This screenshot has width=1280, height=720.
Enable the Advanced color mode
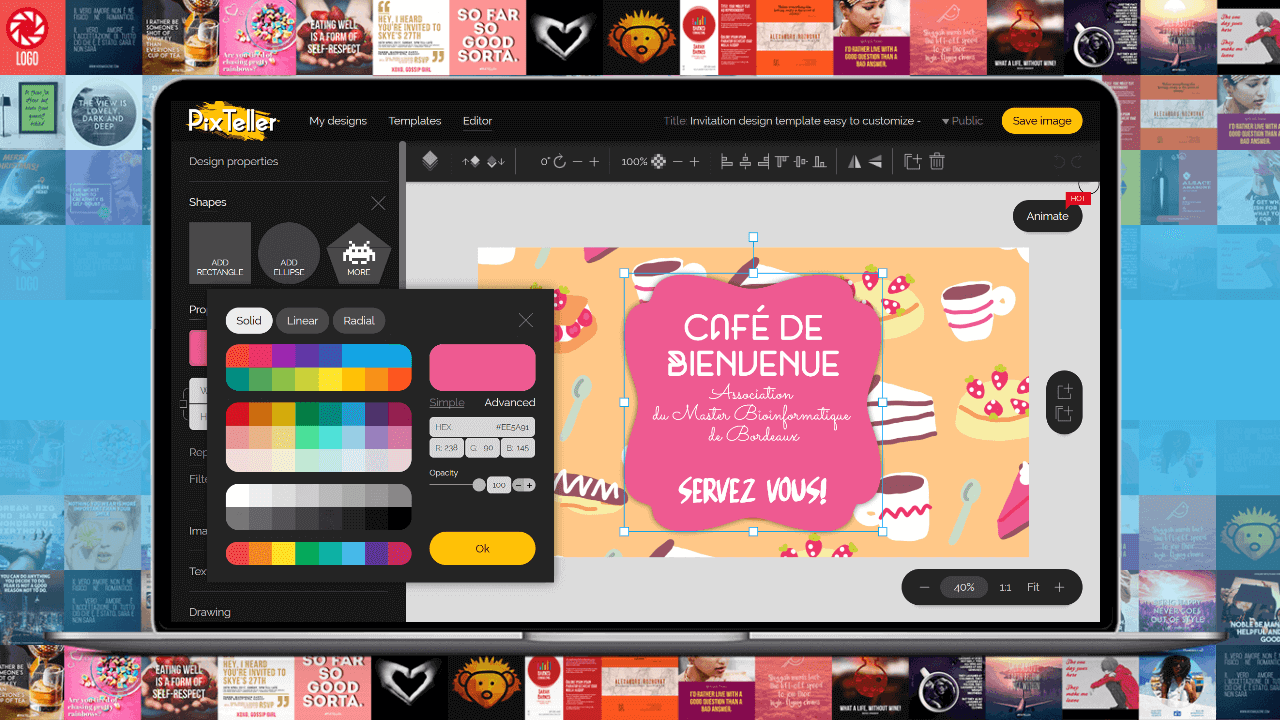[510, 402]
